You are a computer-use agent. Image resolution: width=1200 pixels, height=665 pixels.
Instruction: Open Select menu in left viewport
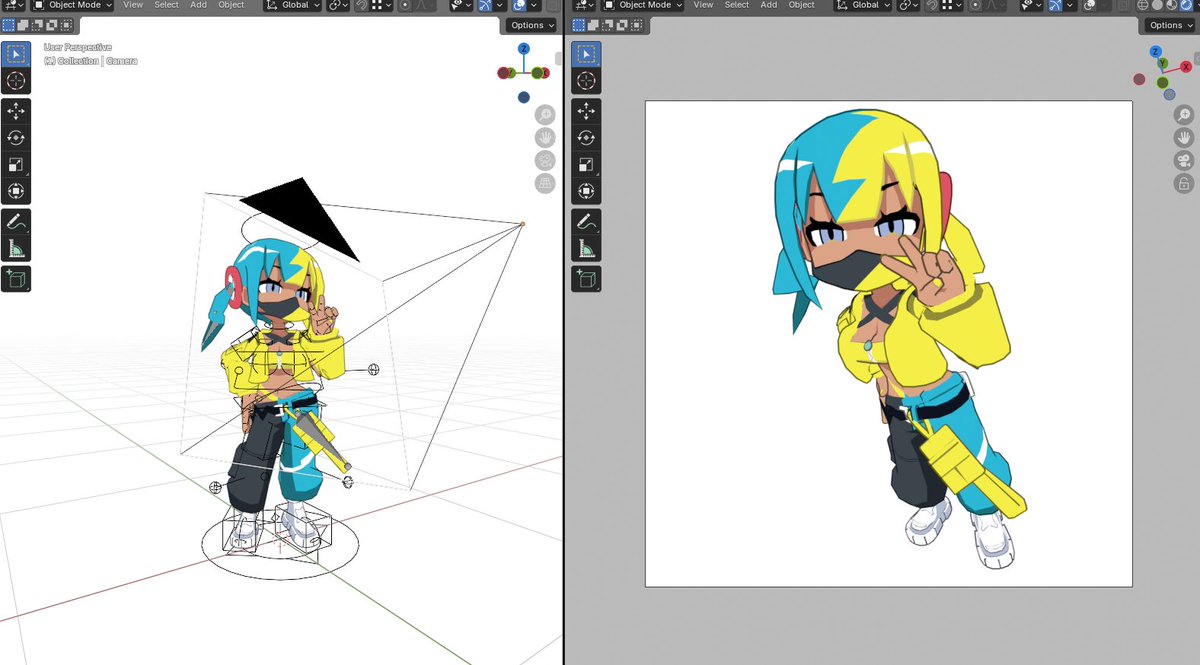[x=166, y=5]
